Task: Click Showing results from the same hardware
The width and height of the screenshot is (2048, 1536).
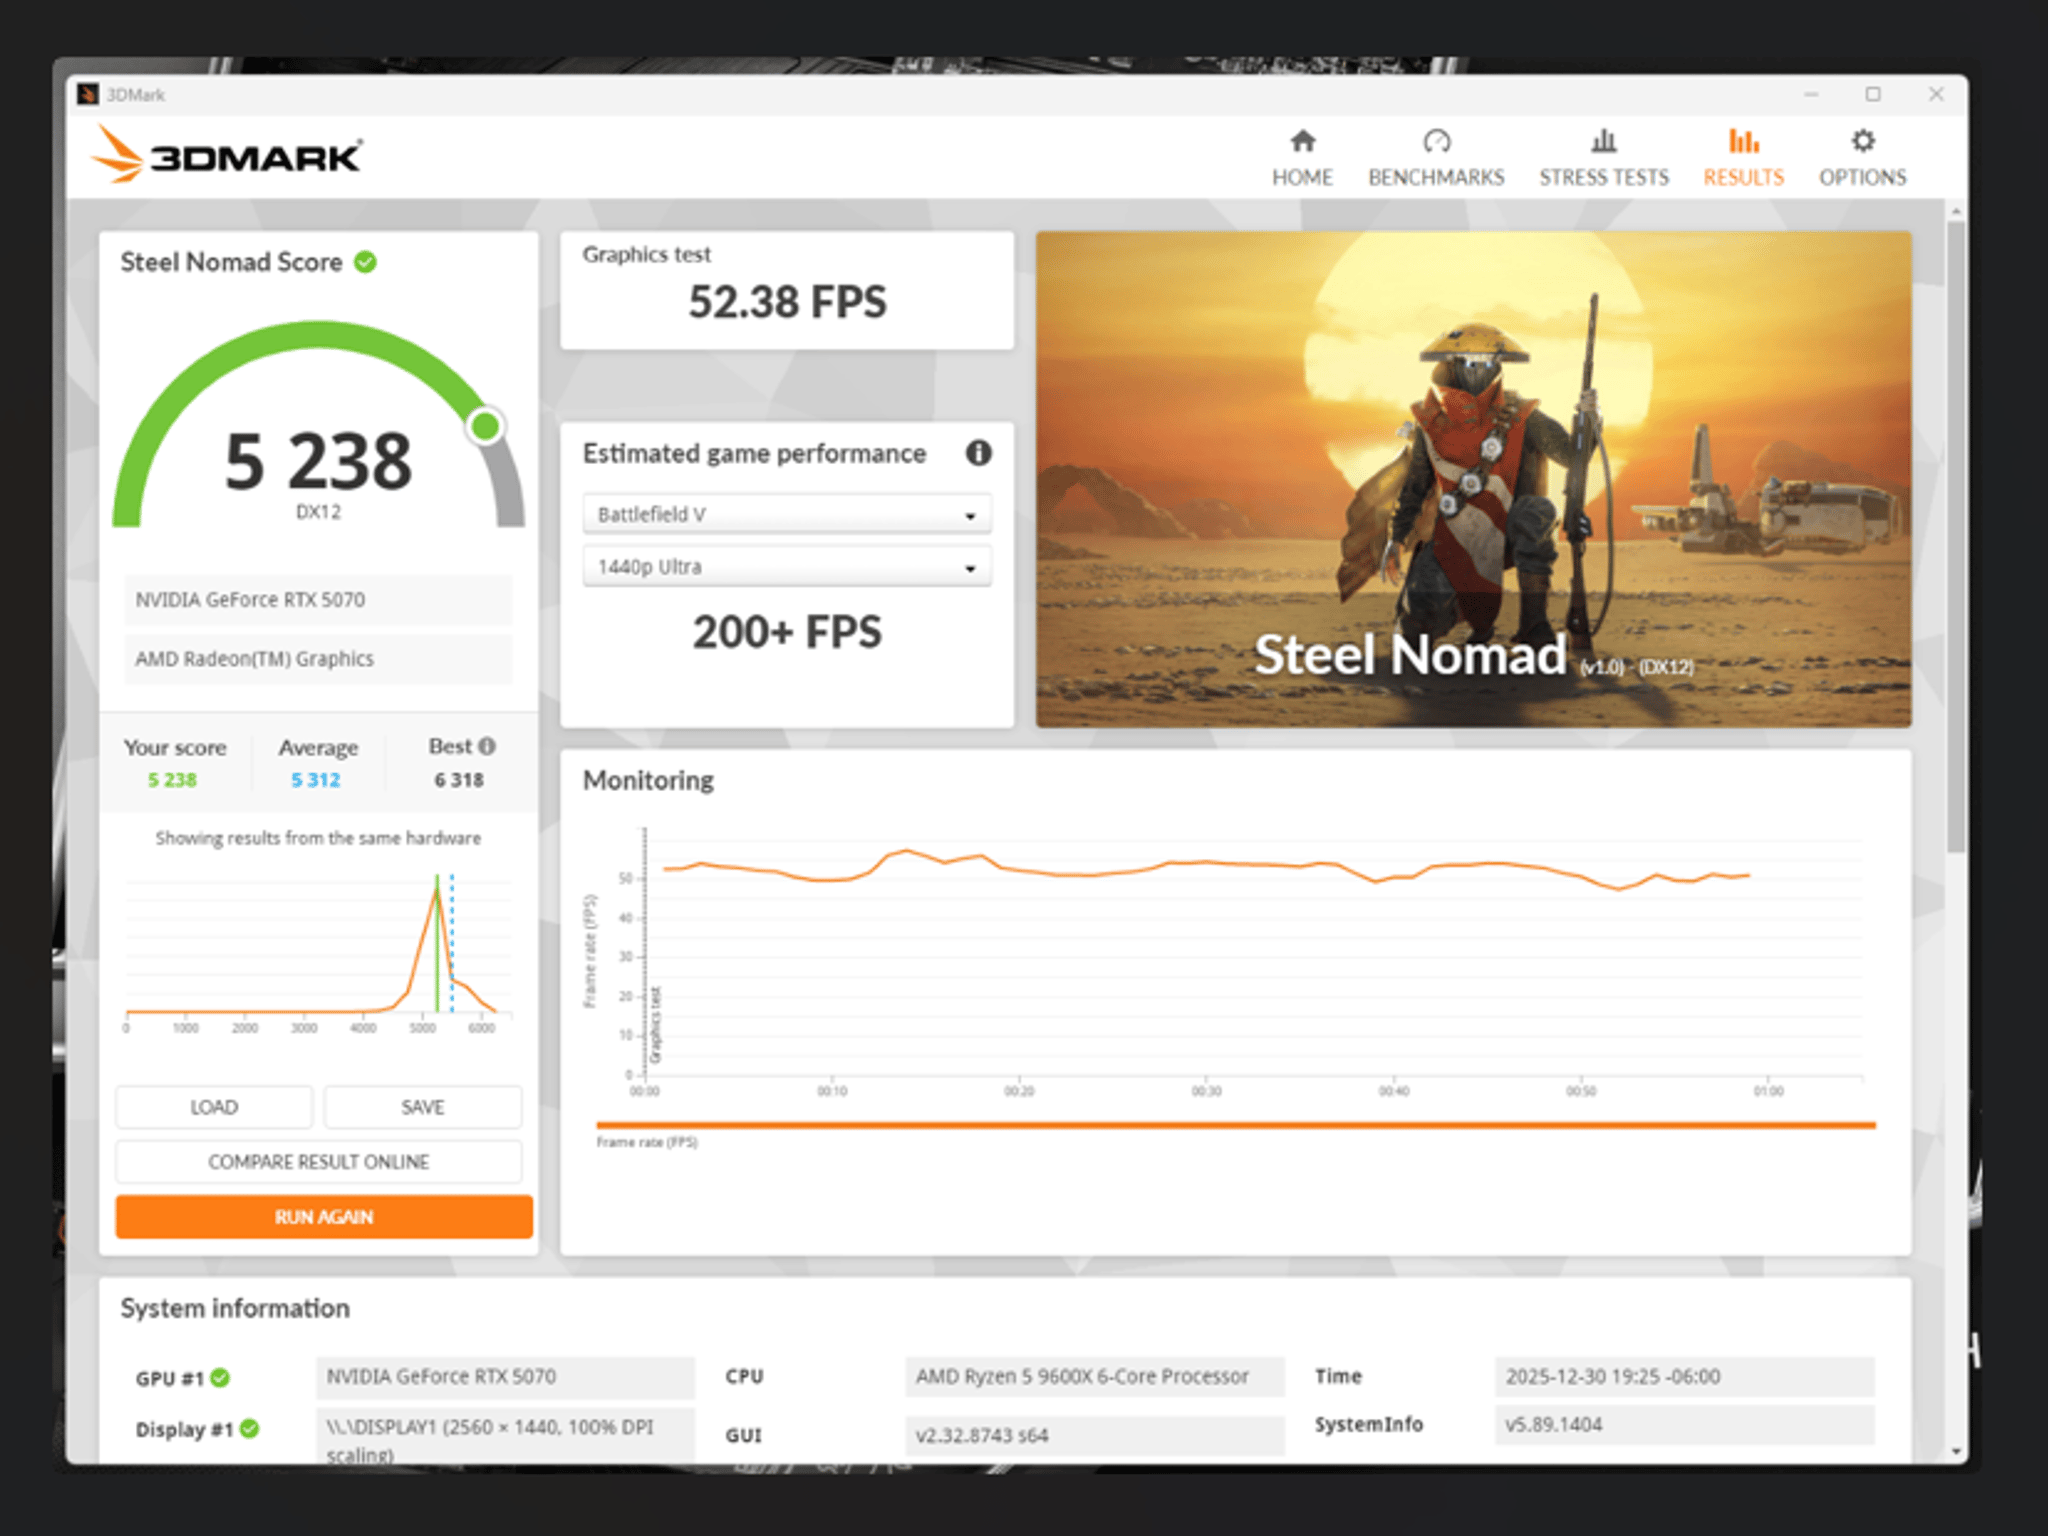Action: (318, 838)
